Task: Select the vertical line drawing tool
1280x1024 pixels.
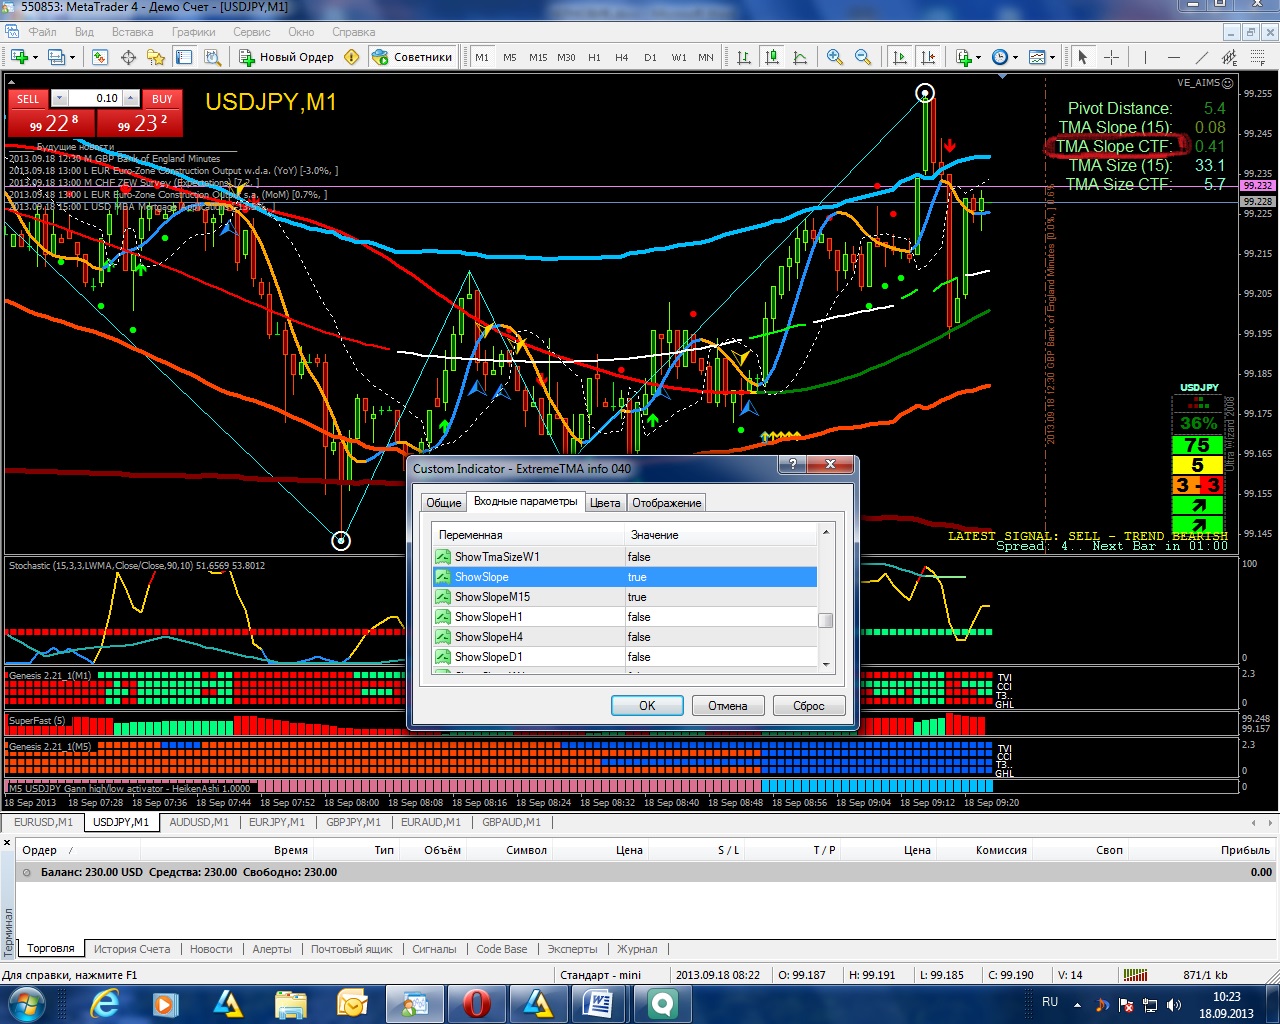Action: point(1145,57)
